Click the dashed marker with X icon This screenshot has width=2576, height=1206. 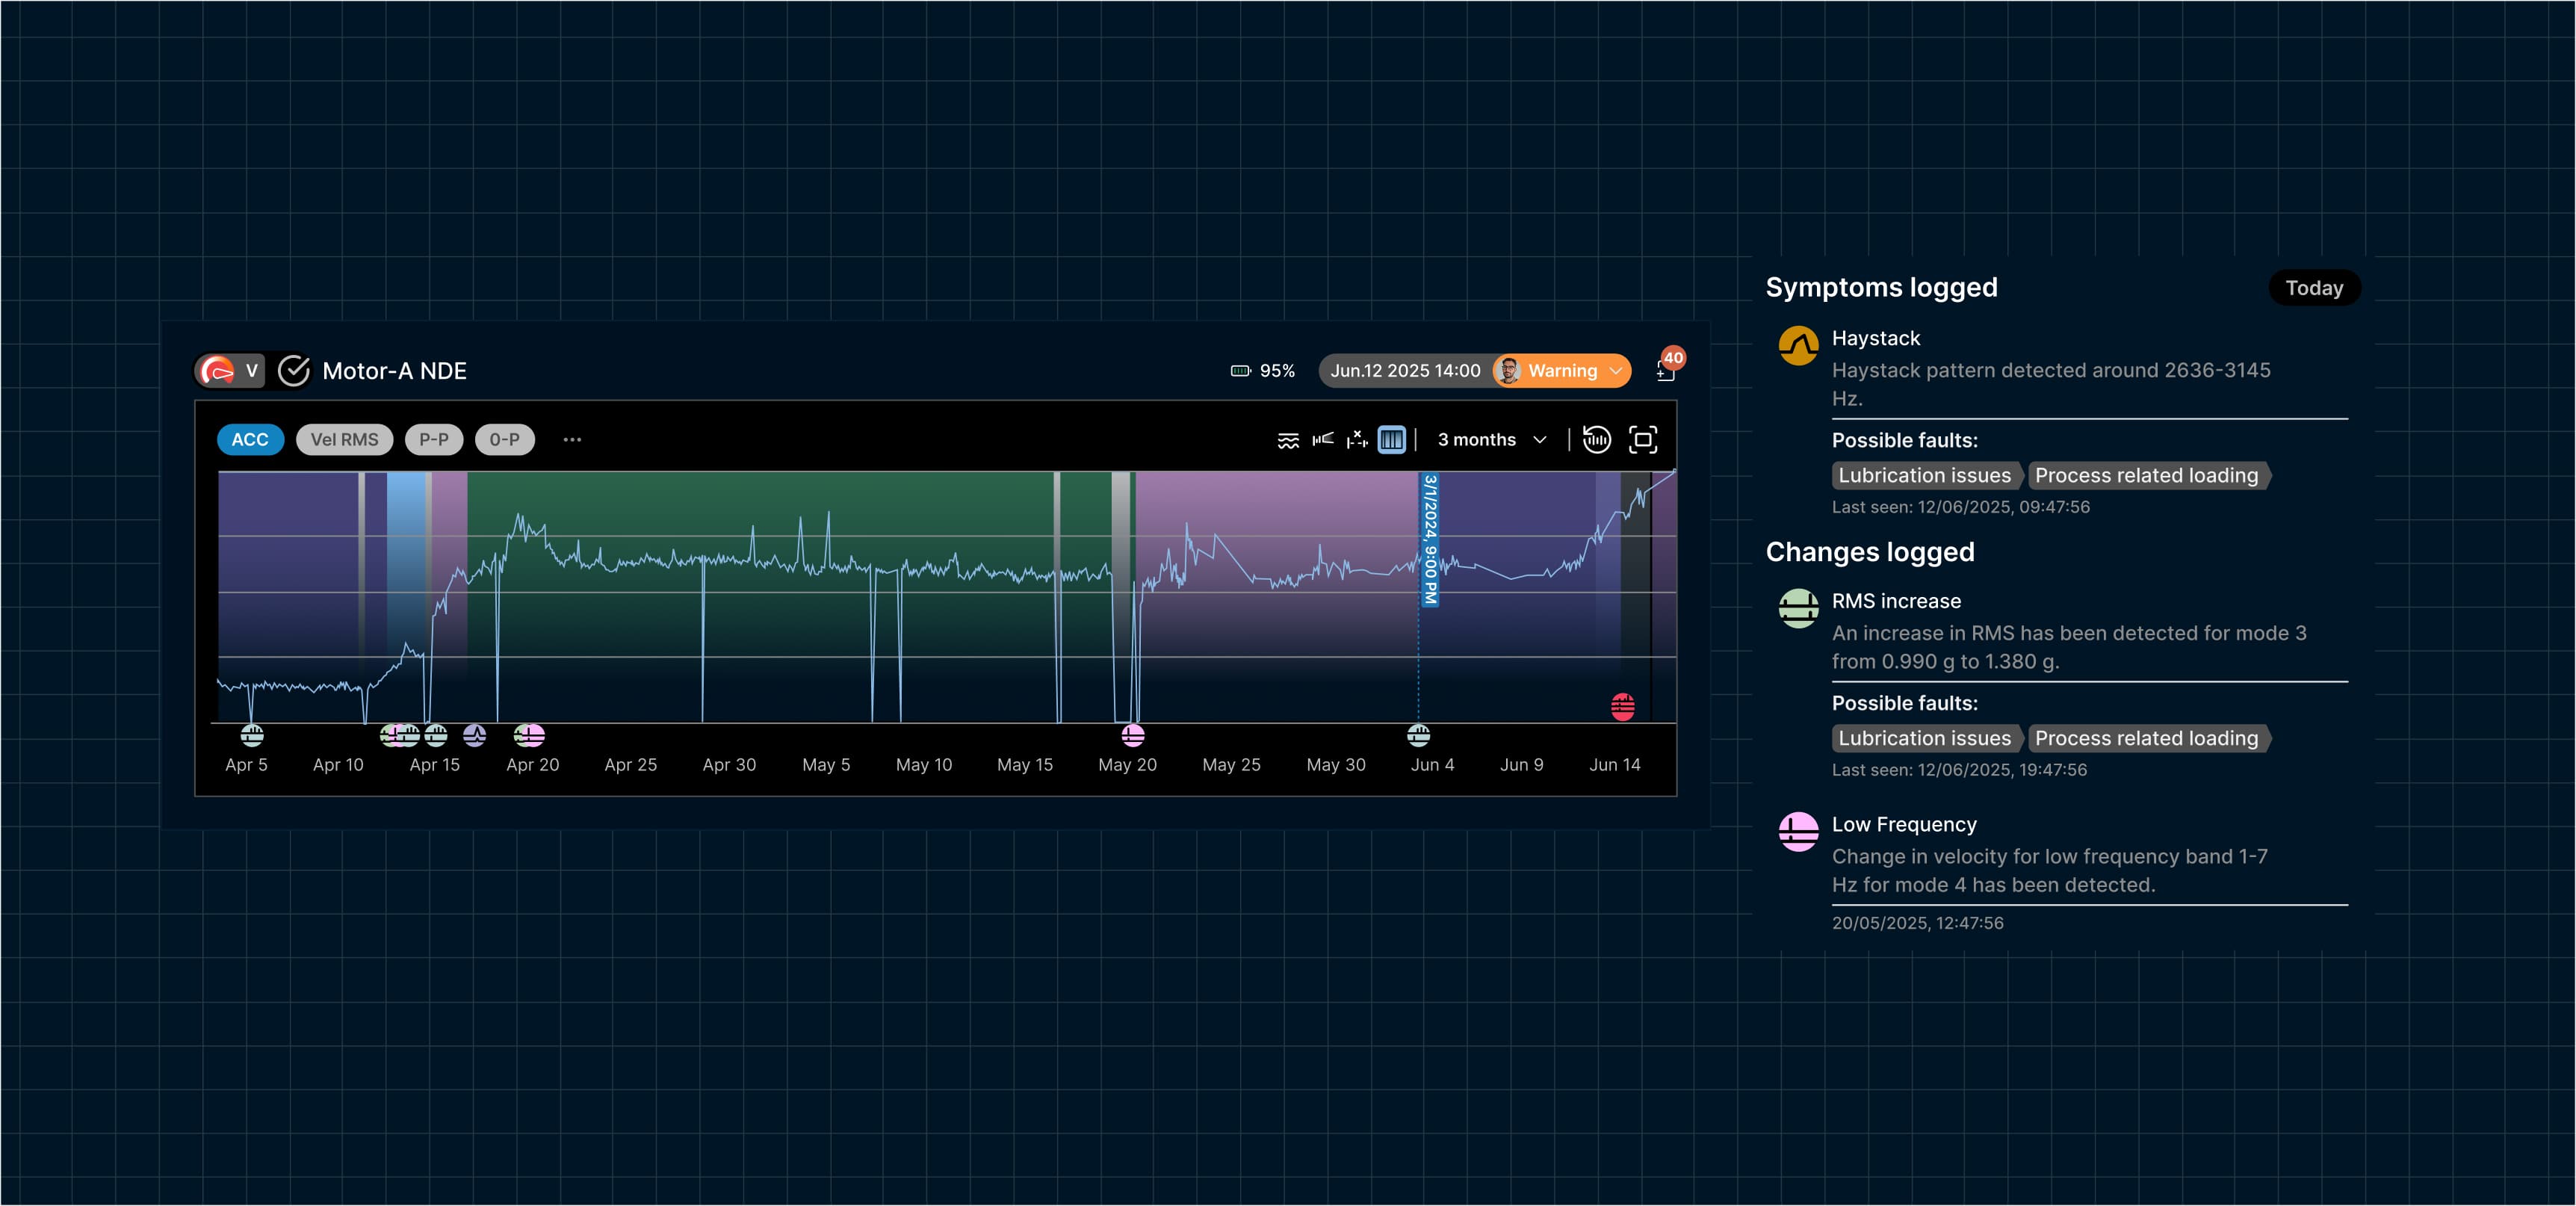coord(1357,440)
